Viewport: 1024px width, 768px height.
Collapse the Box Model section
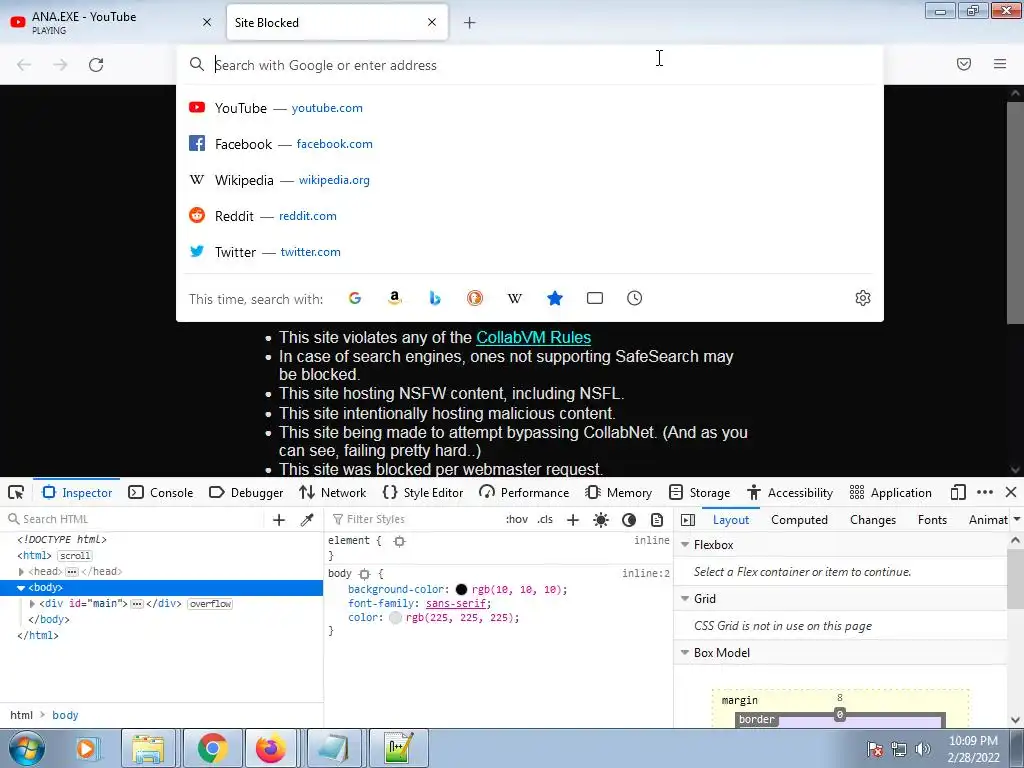tap(685, 653)
